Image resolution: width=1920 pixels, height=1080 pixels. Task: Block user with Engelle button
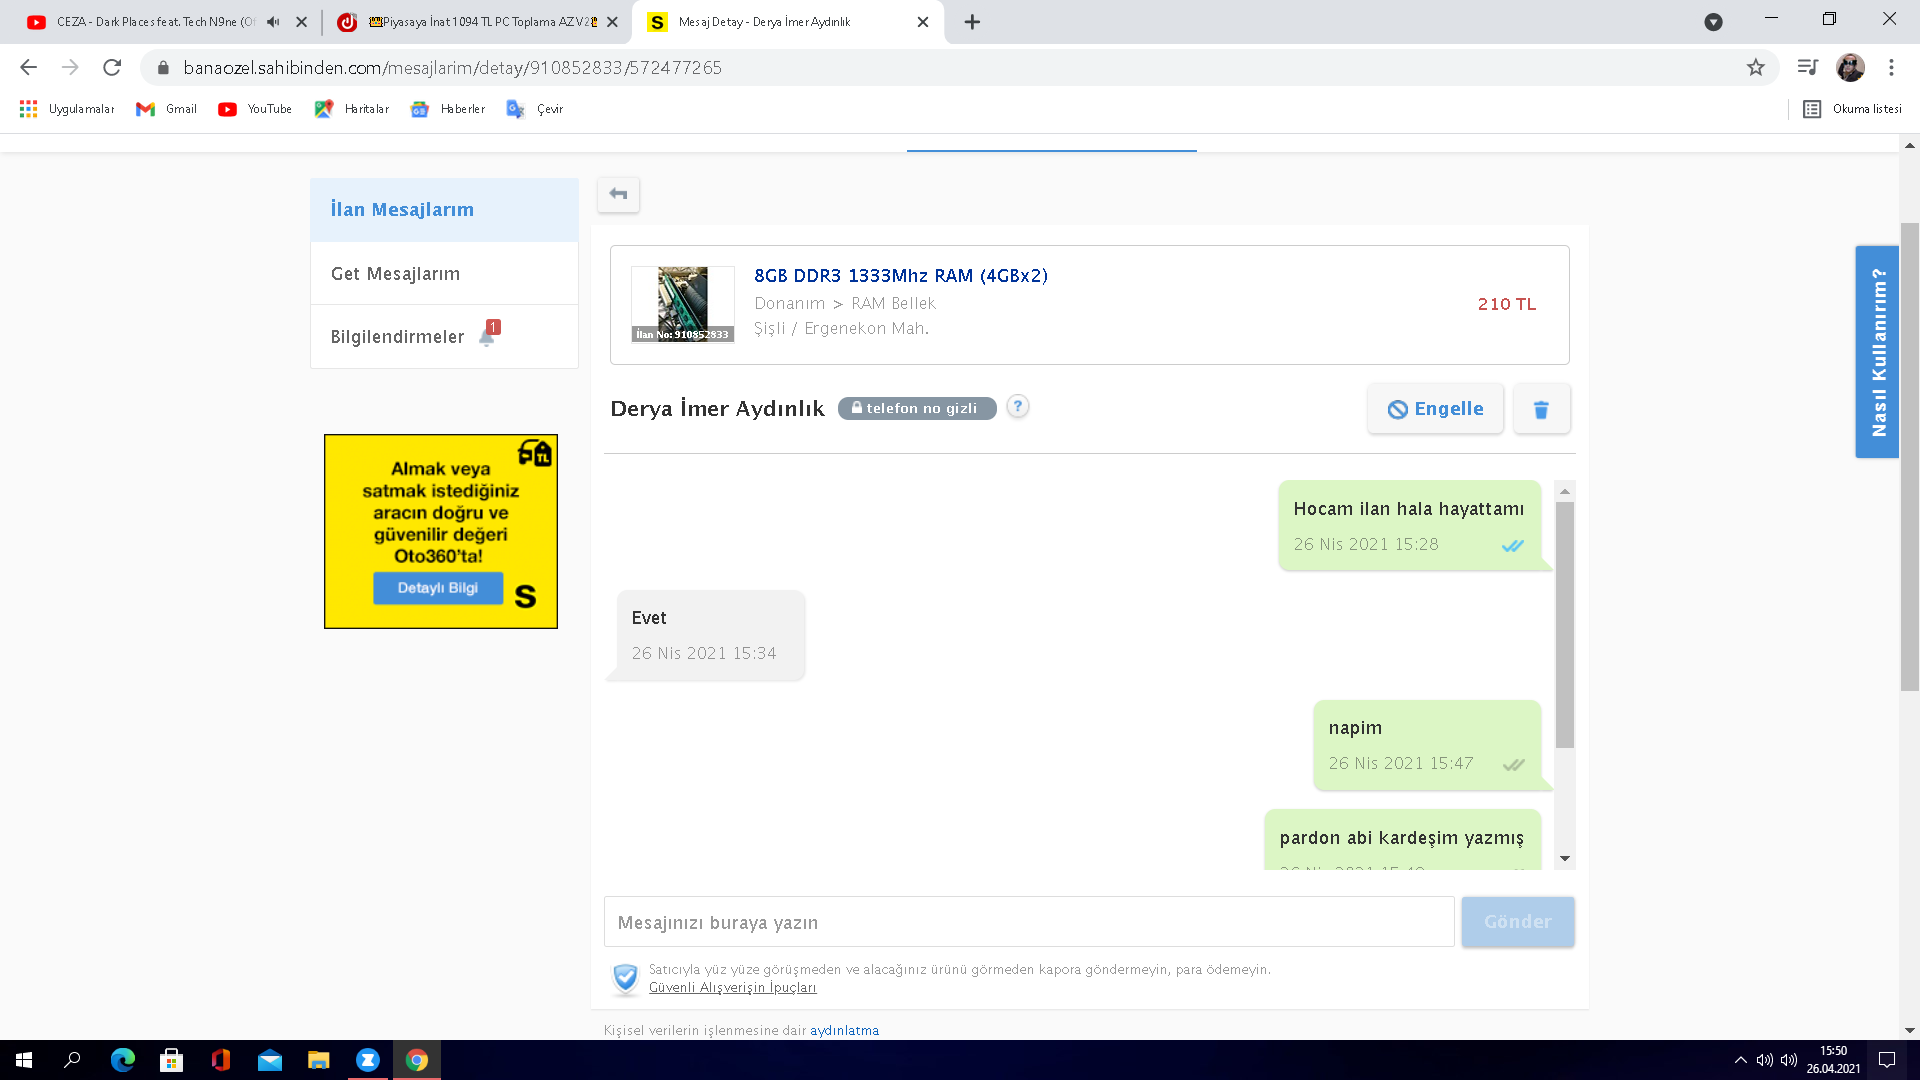(1435, 409)
